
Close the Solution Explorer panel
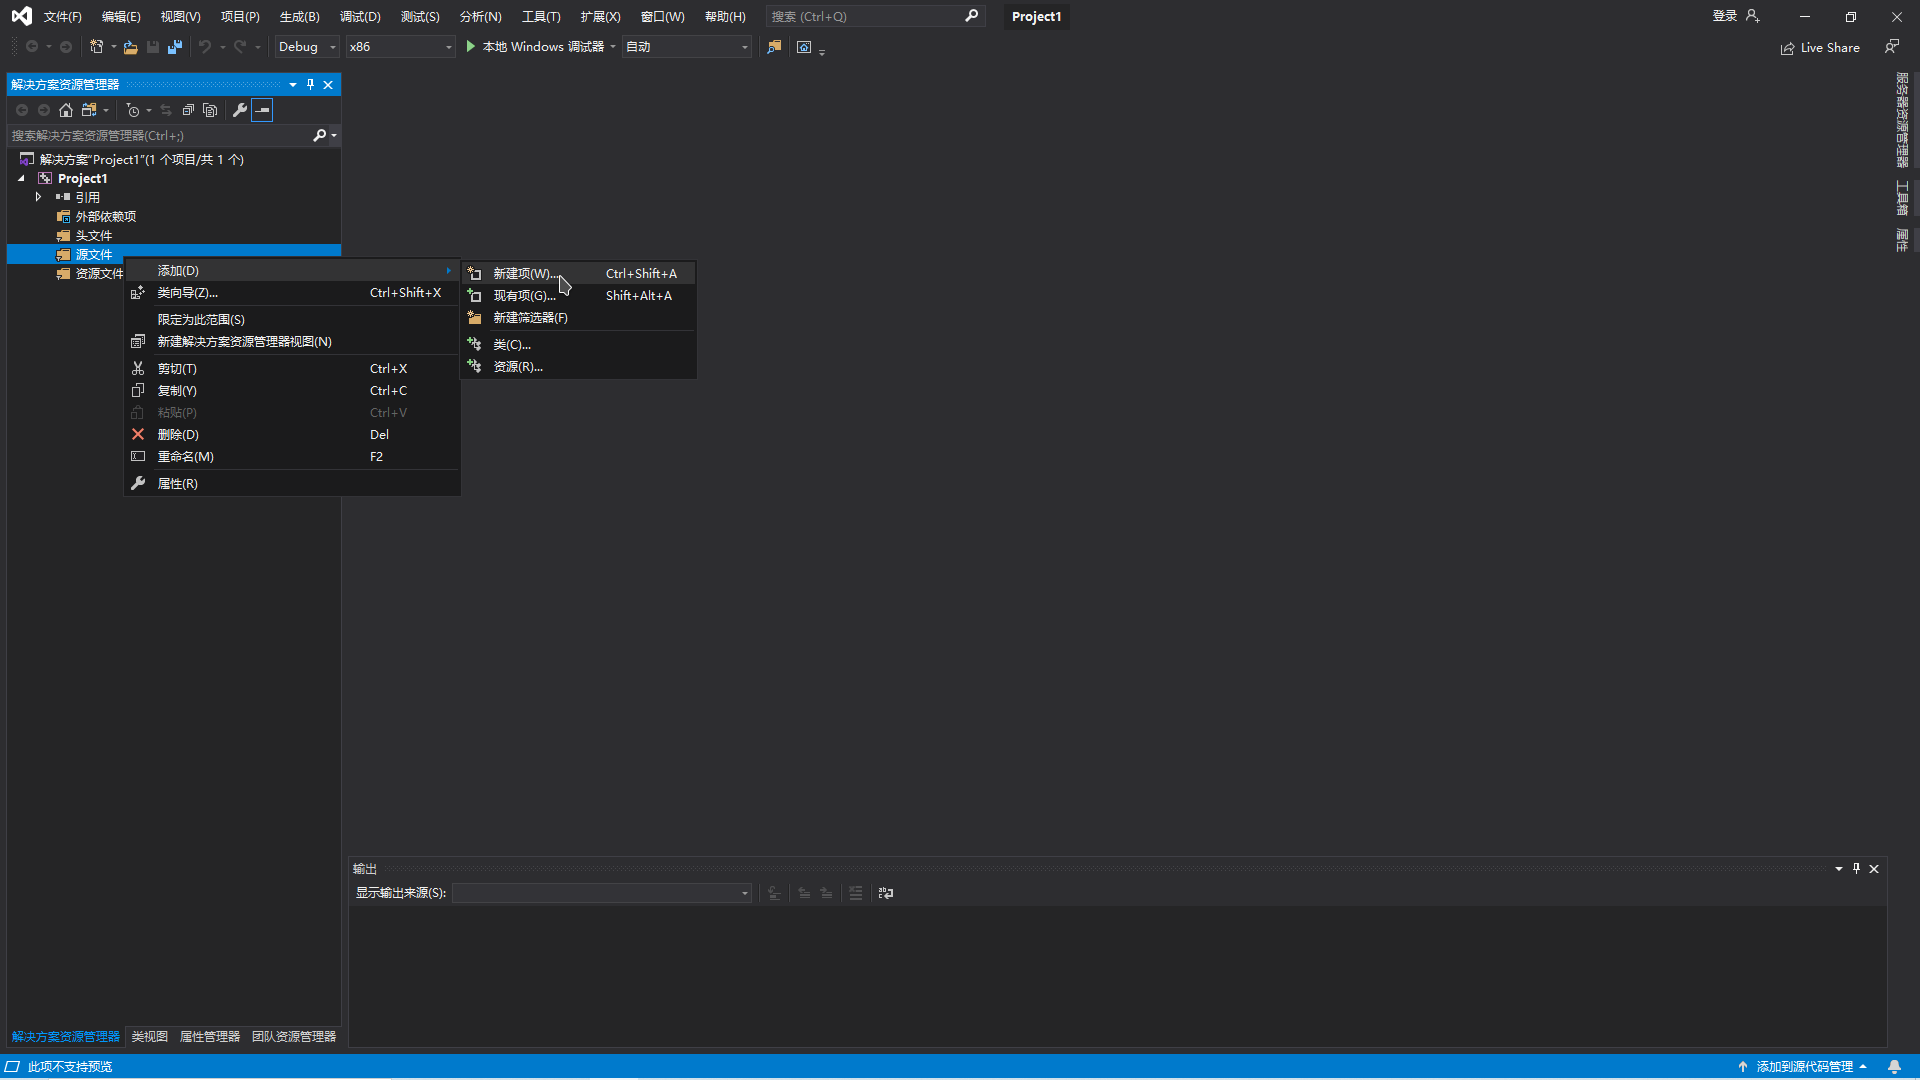(x=328, y=85)
